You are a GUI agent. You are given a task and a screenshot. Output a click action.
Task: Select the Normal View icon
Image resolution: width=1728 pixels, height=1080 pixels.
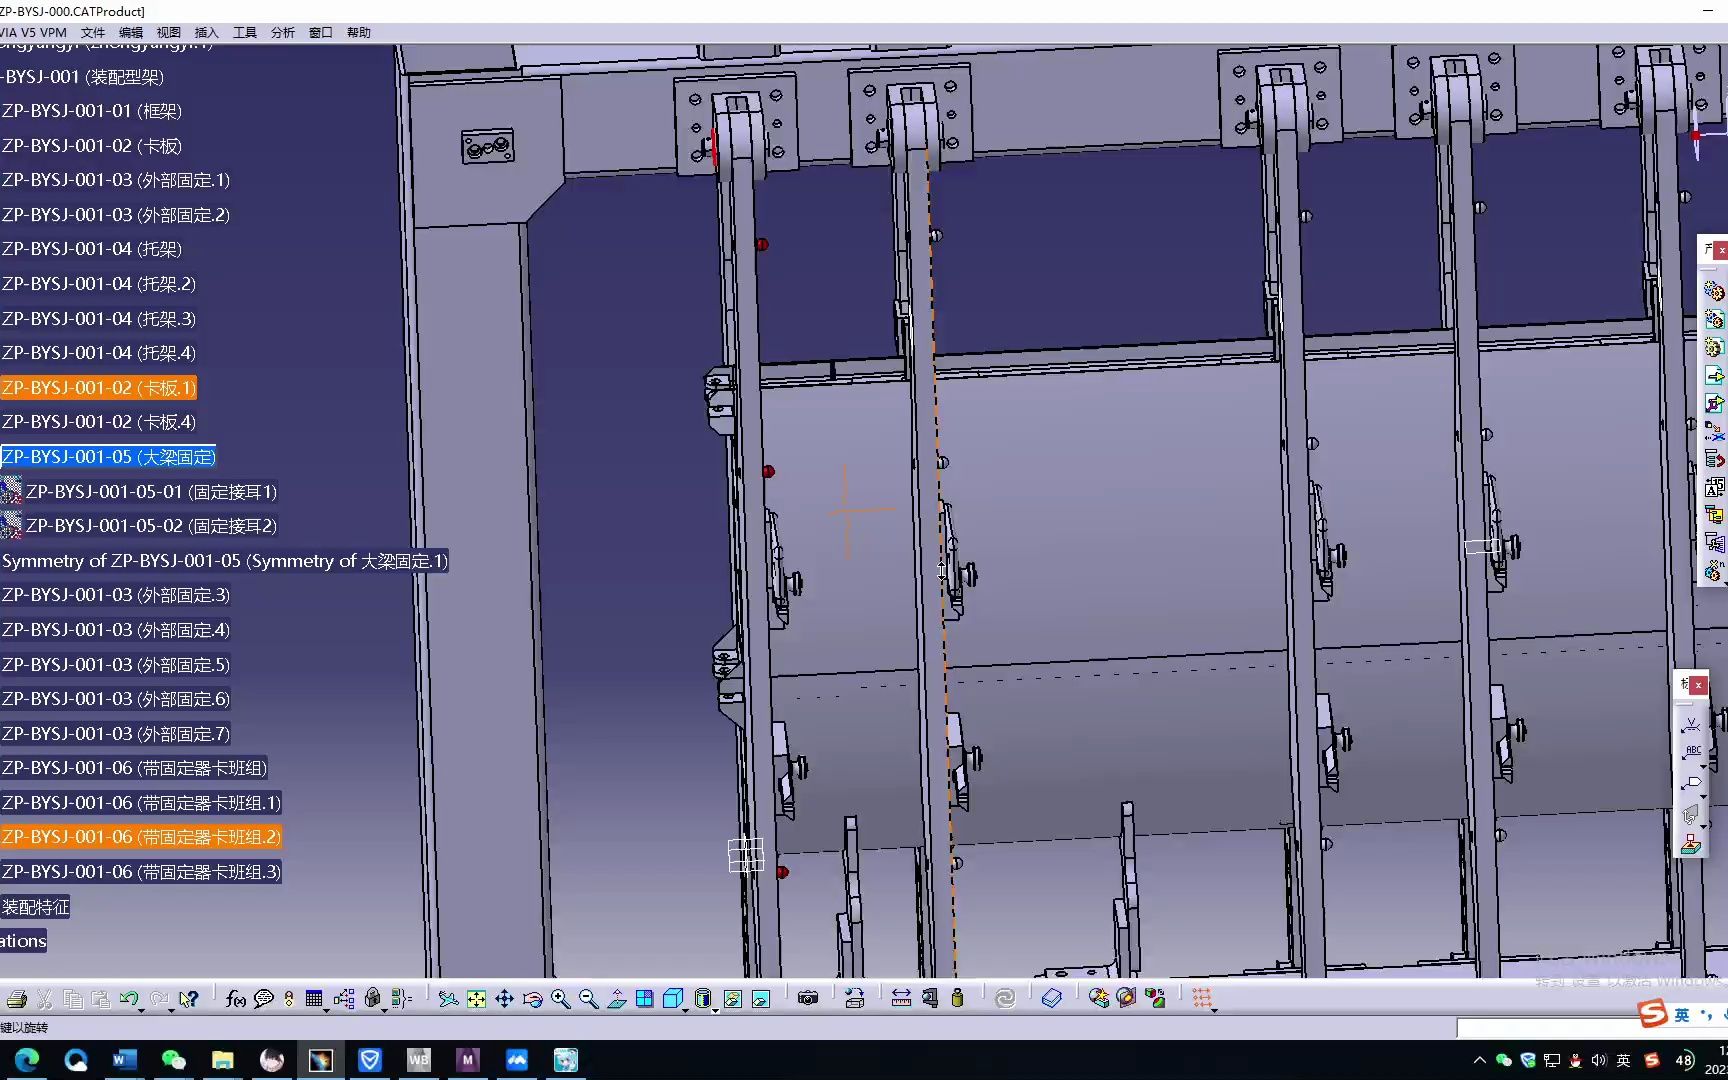[616, 998]
